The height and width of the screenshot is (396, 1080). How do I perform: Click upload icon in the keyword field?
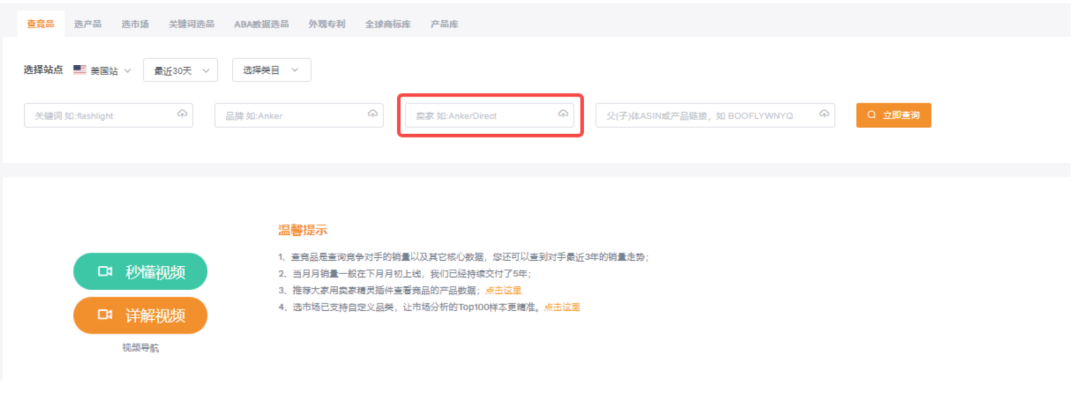[182, 114]
